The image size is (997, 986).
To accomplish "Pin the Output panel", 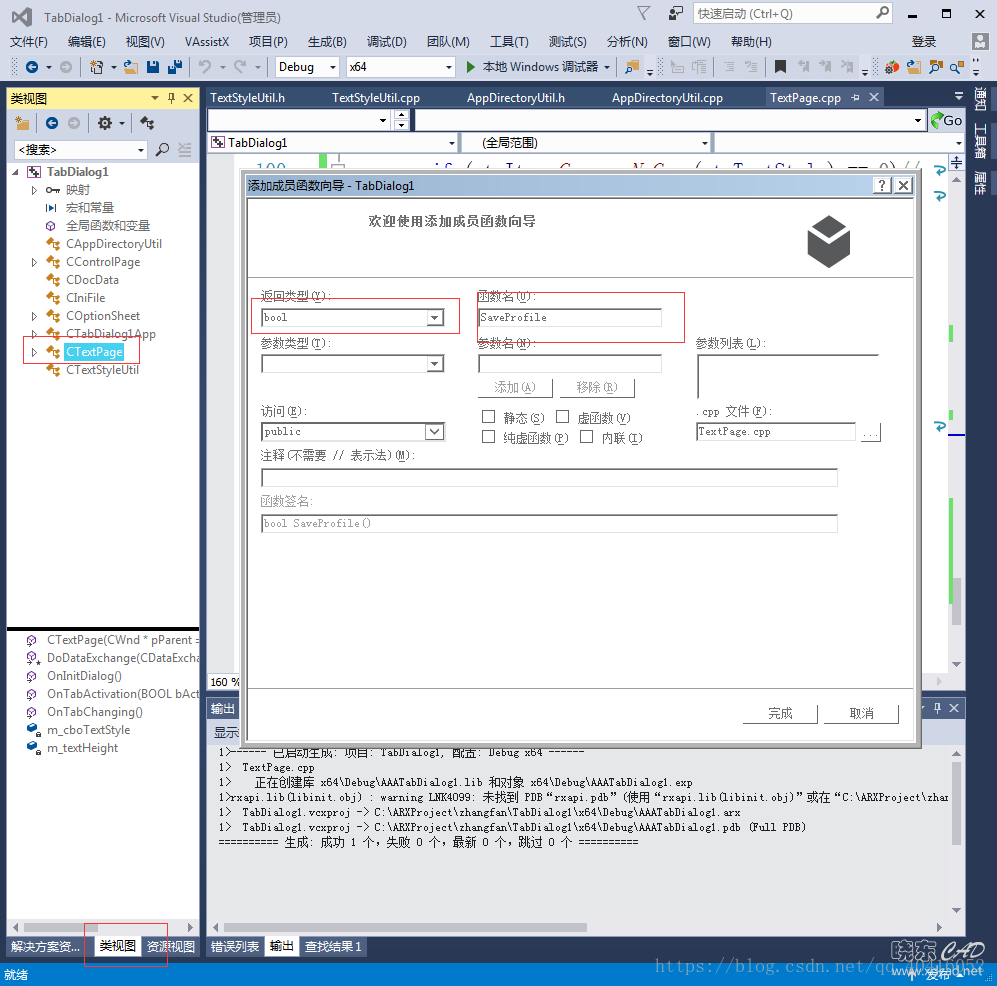I will pyautogui.click(x=937, y=708).
